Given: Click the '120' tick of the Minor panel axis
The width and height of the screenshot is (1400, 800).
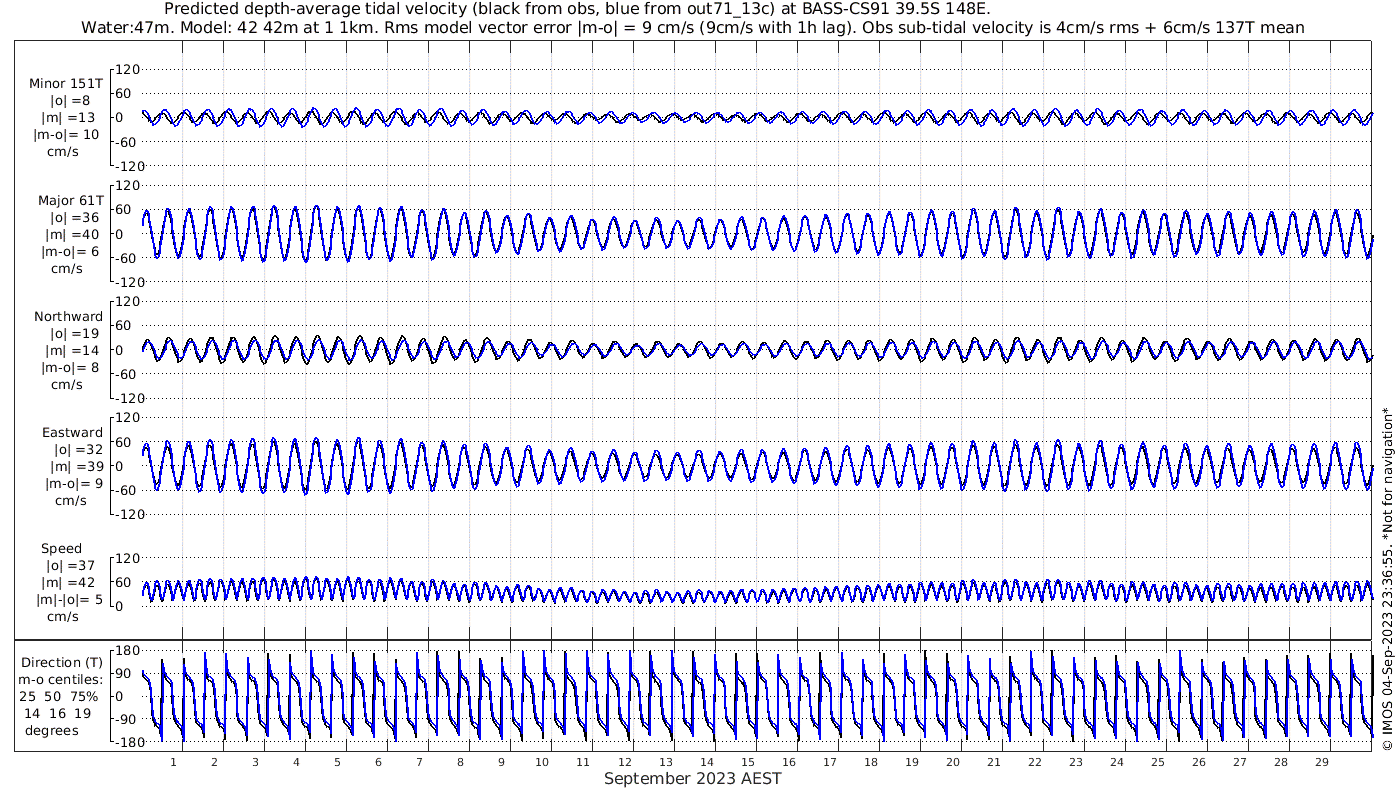Looking at the screenshot, I should point(129,69).
